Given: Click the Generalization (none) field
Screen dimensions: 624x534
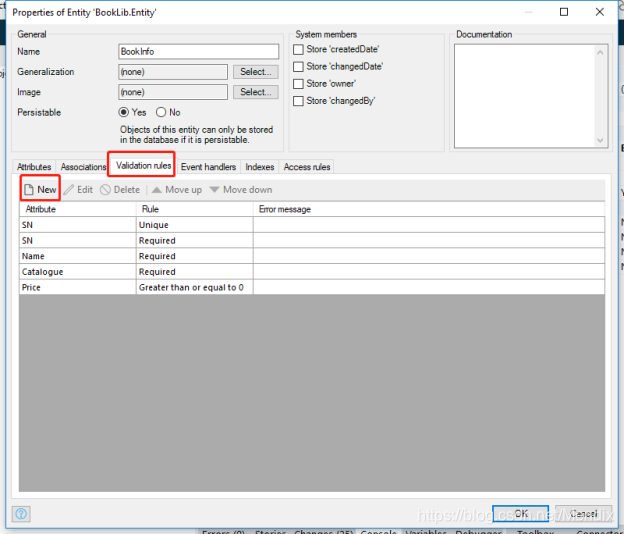Looking at the screenshot, I should (x=173, y=72).
